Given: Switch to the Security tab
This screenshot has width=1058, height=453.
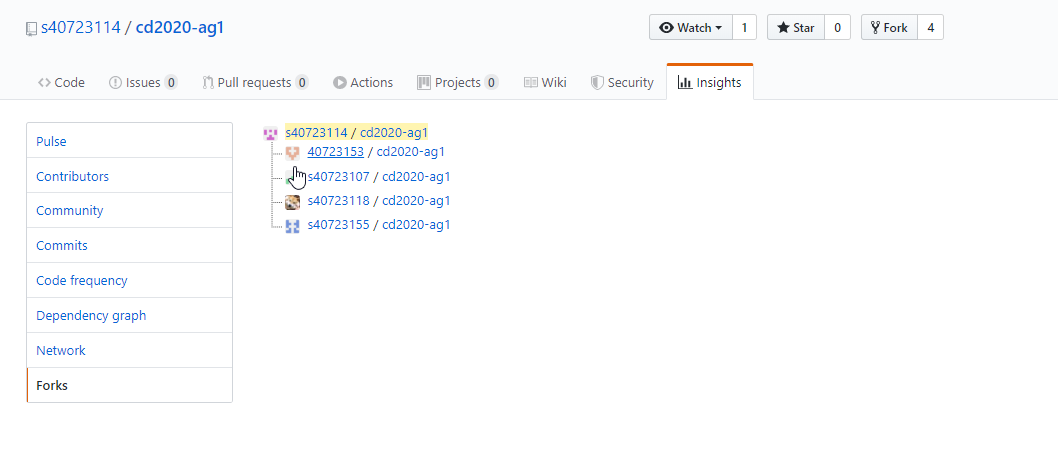Looking at the screenshot, I should 622,83.
